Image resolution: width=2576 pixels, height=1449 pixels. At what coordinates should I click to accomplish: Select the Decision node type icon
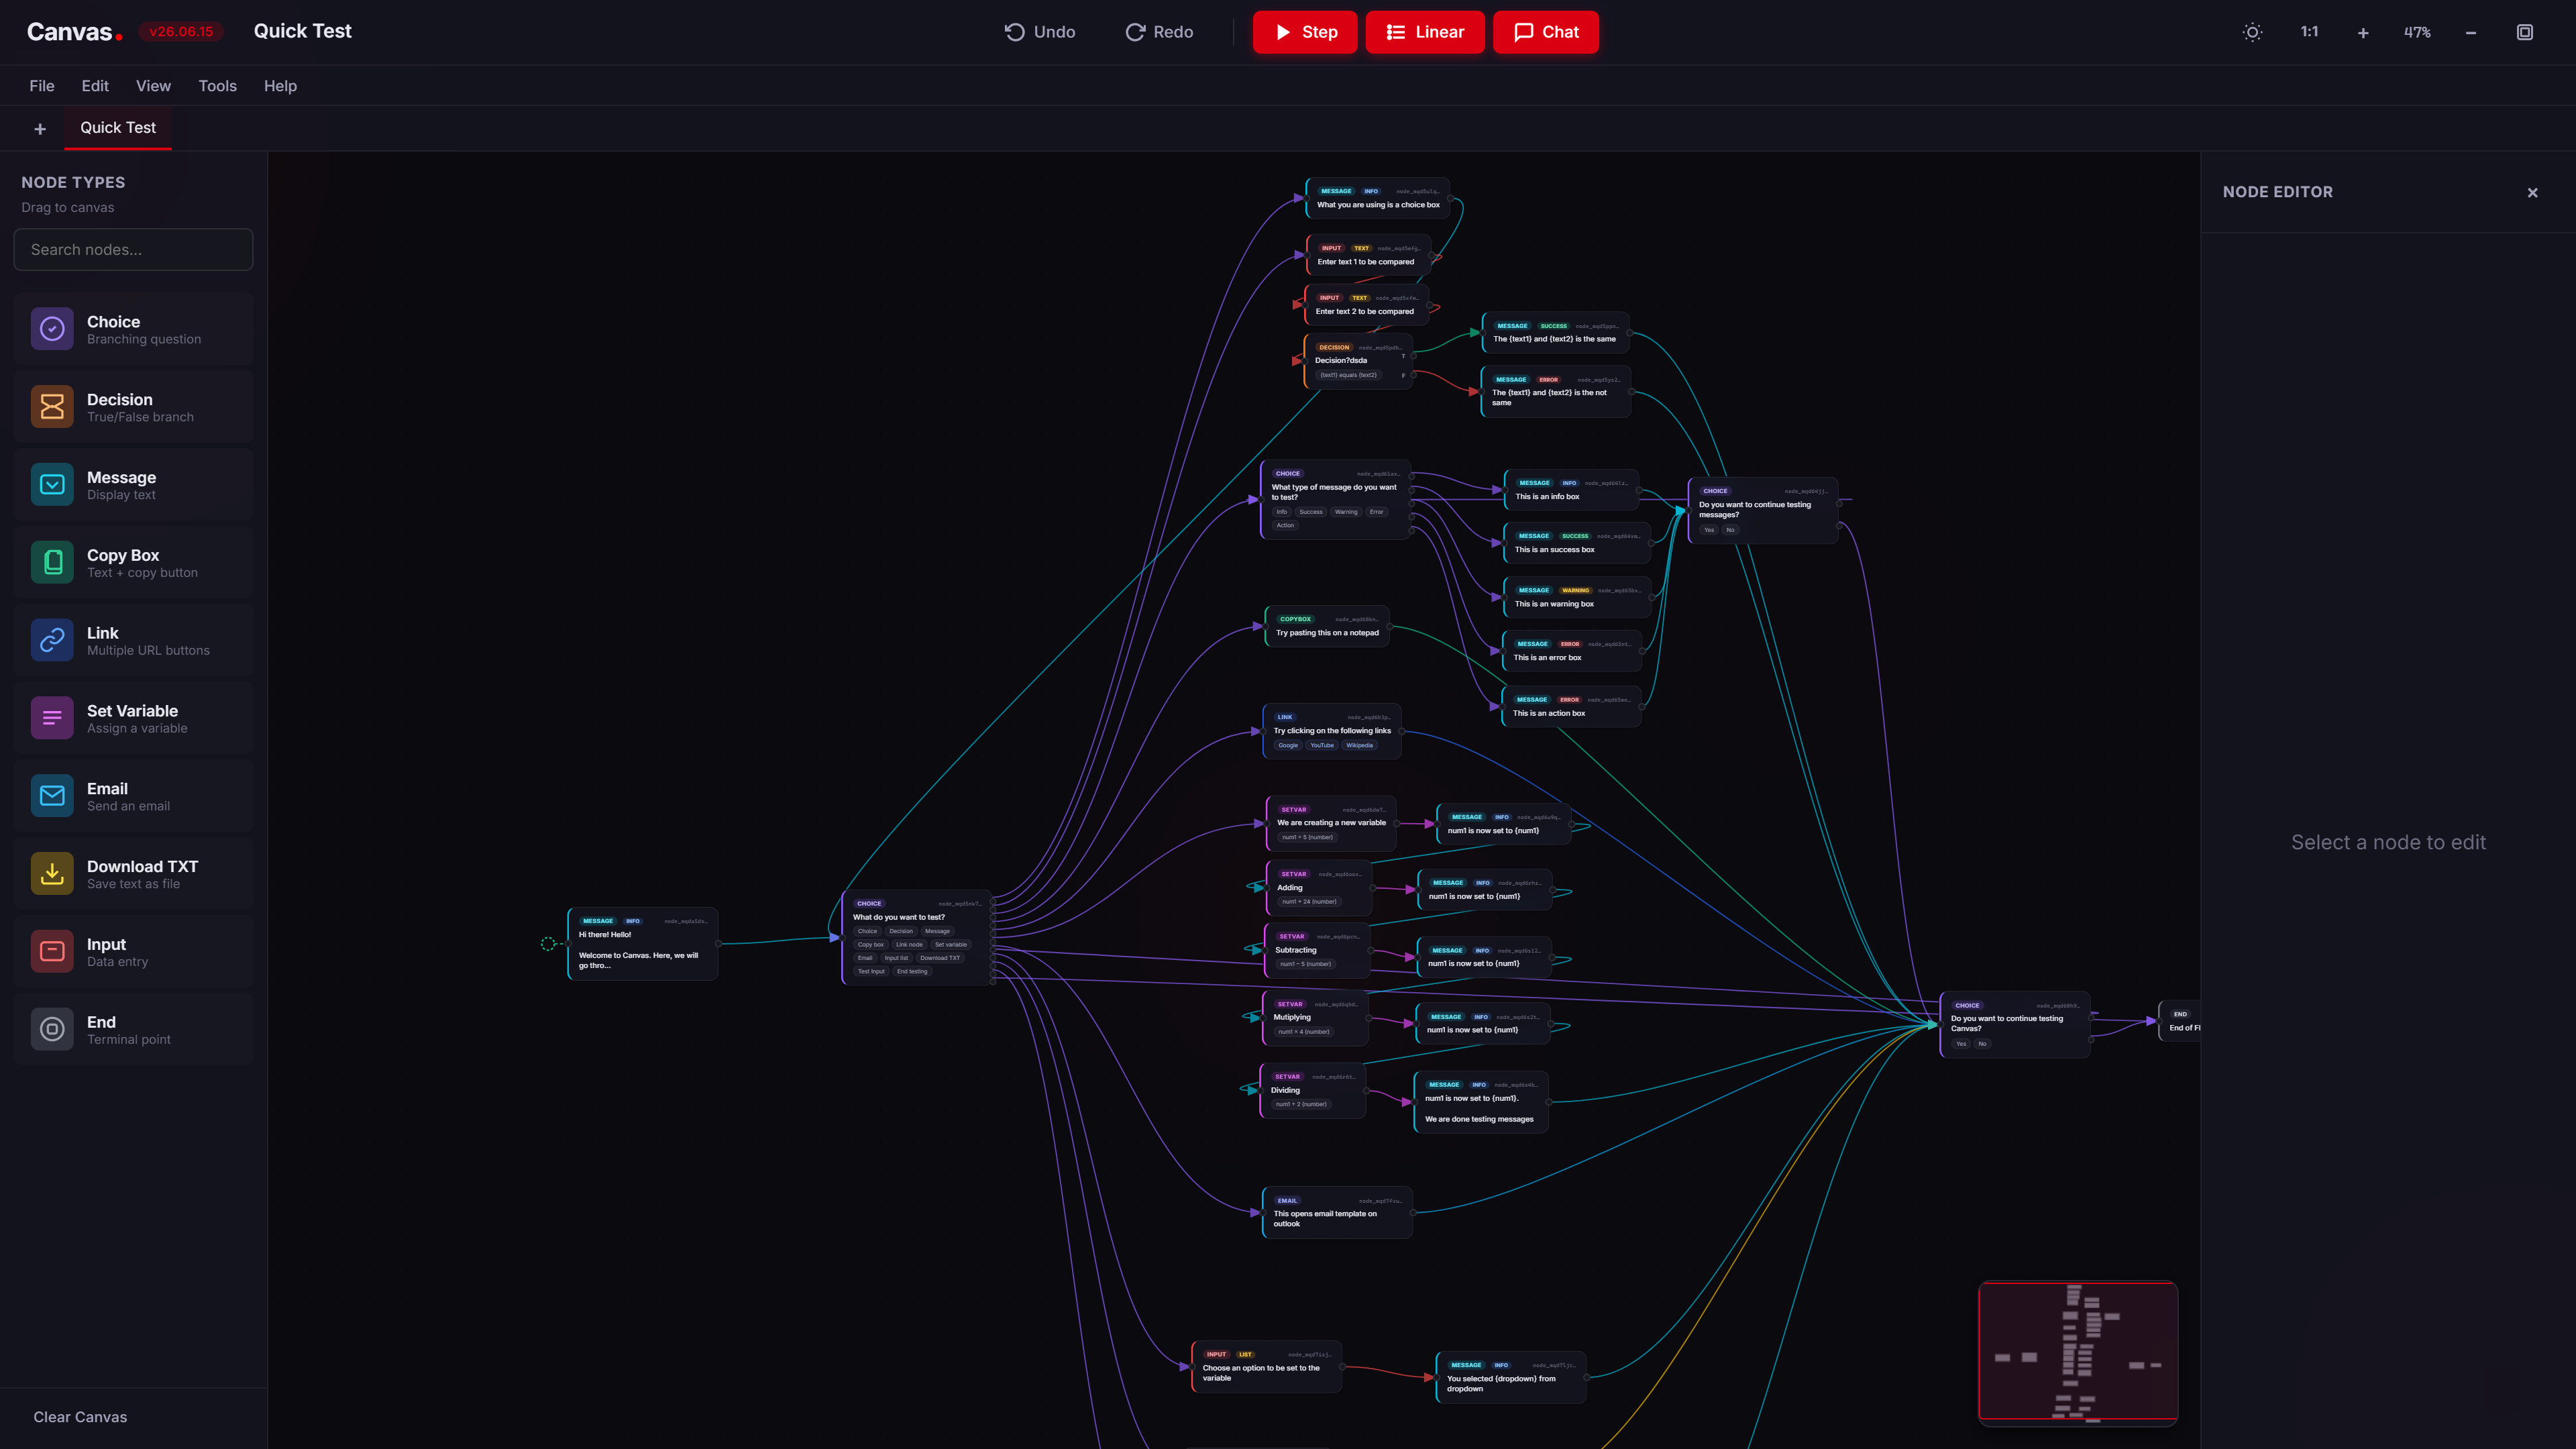52,407
